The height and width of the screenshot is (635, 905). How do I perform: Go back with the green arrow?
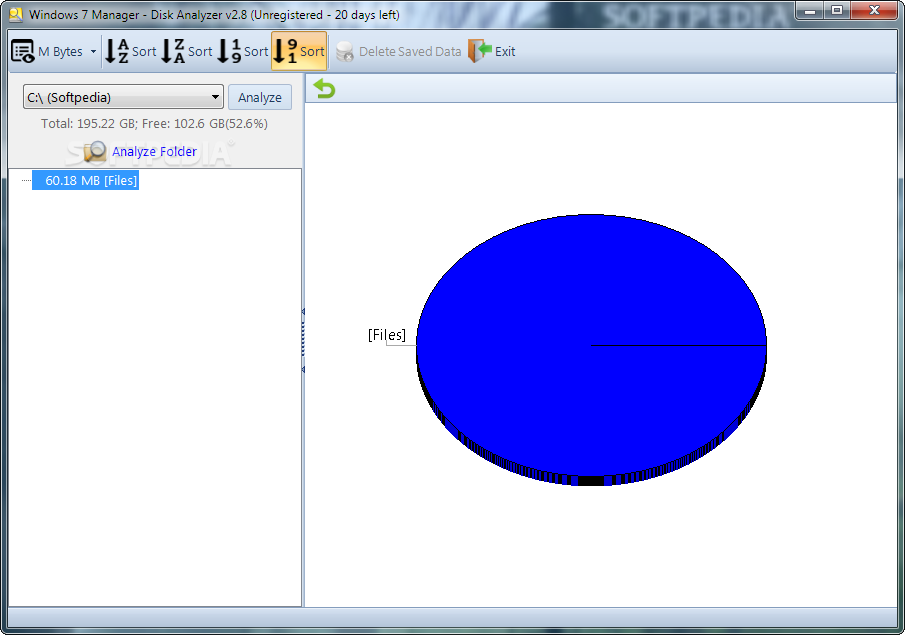(324, 89)
